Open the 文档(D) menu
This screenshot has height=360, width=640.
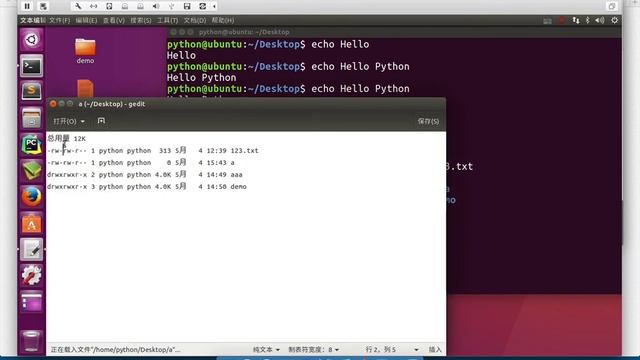click(195, 20)
